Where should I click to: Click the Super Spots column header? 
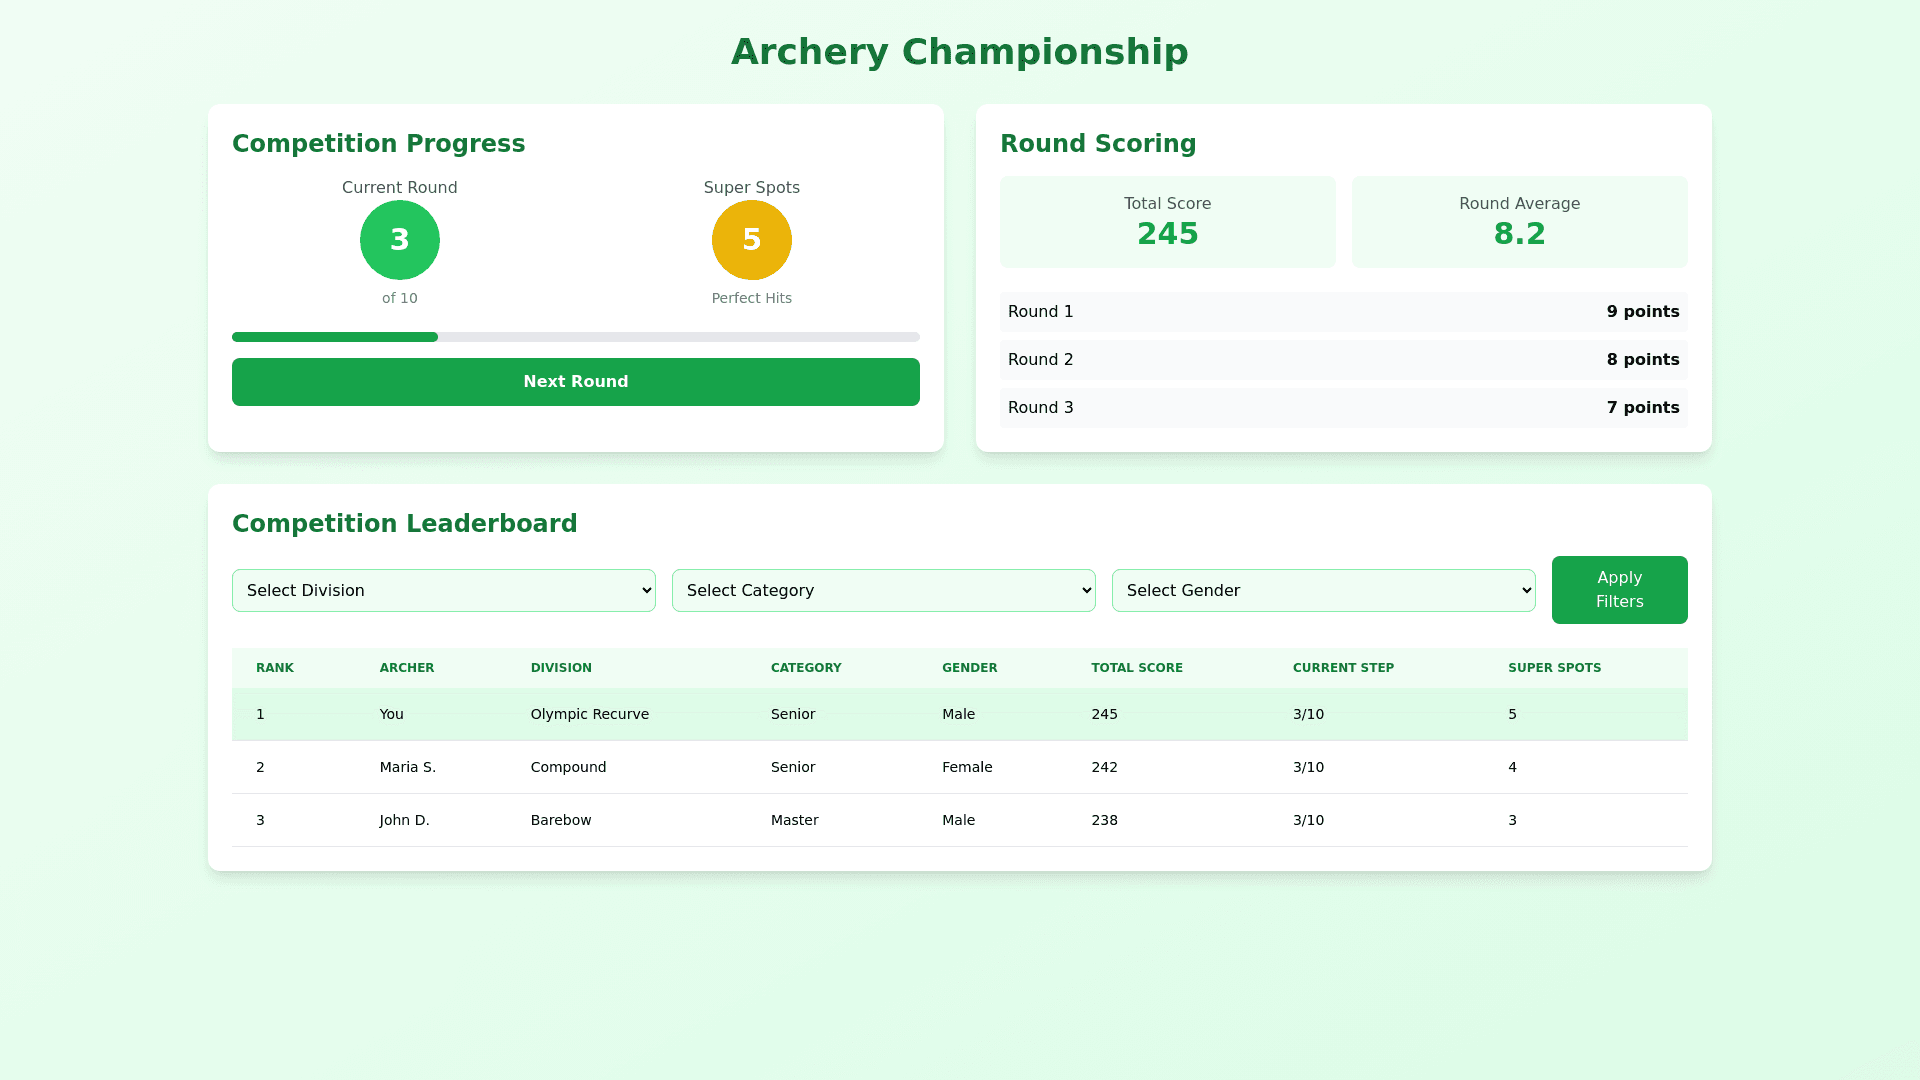coord(1554,668)
